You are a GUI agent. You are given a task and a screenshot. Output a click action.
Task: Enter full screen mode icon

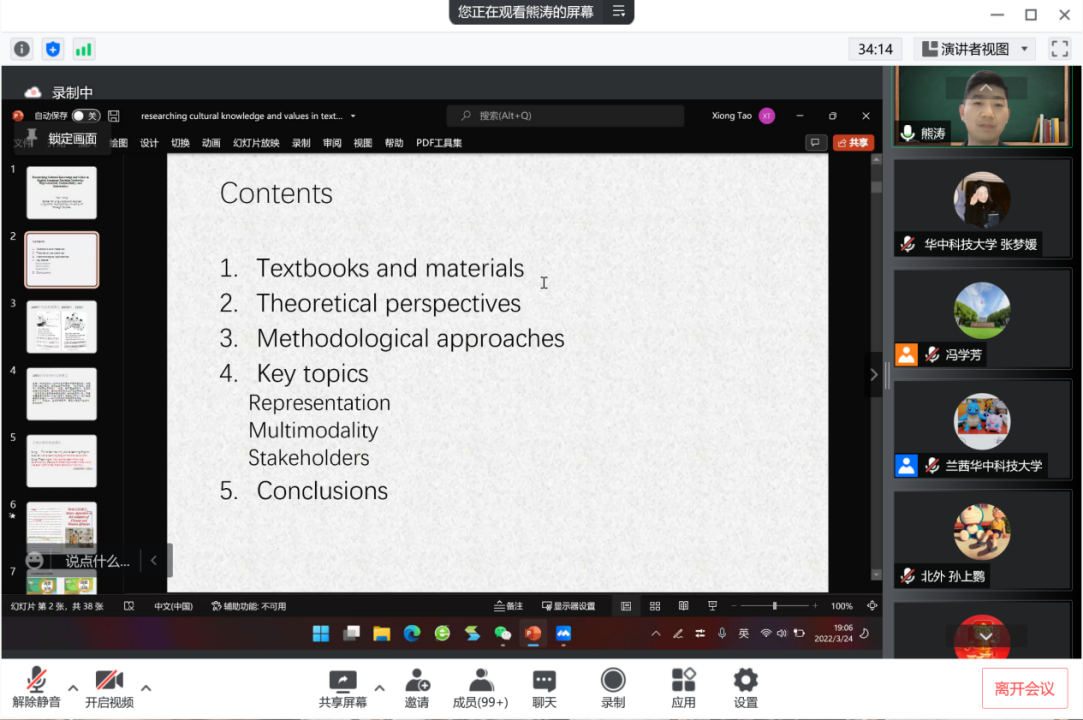pos(1059,49)
